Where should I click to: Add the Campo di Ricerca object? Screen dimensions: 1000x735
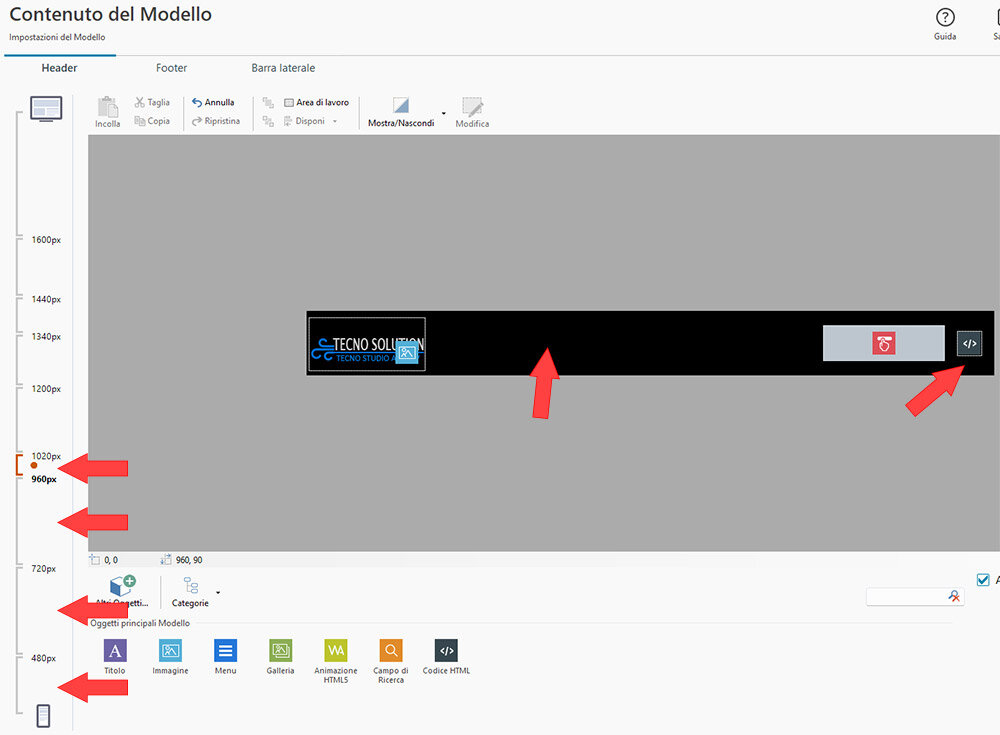pos(391,652)
